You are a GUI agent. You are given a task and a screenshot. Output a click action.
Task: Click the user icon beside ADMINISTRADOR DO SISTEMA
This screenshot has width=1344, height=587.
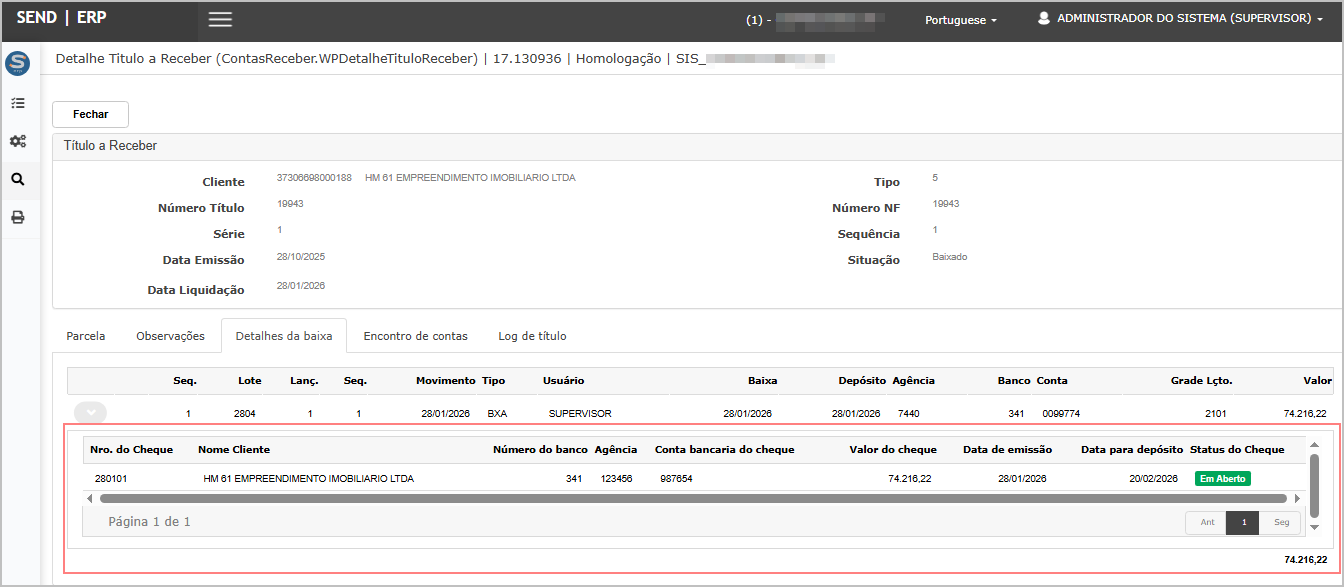pyautogui.click(x=1044, y=19)
